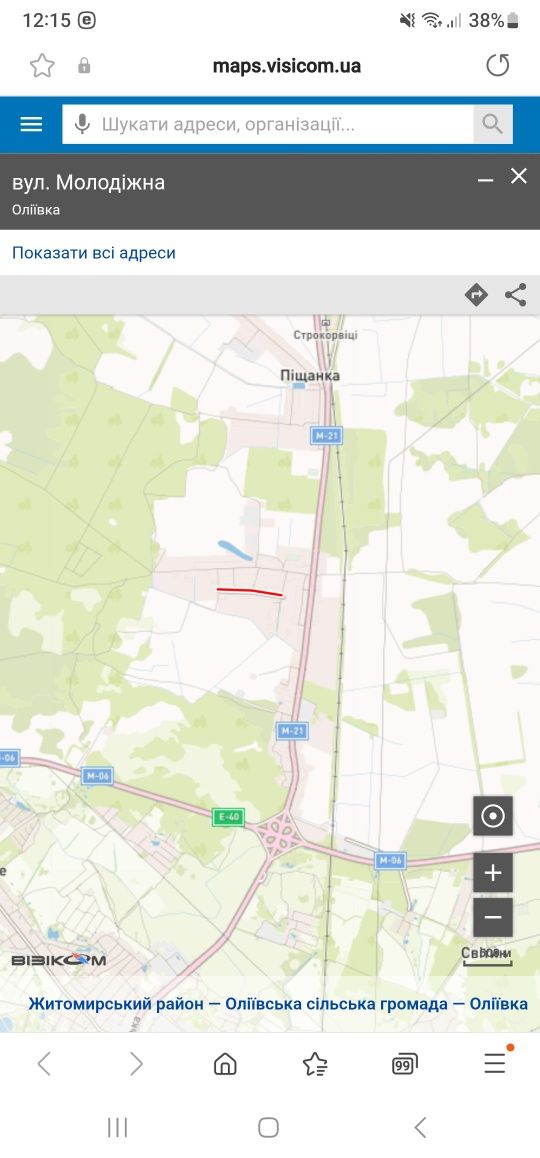Bookmark the page with the star icon
Screen dimensions: 540x1158
point(42,66)
